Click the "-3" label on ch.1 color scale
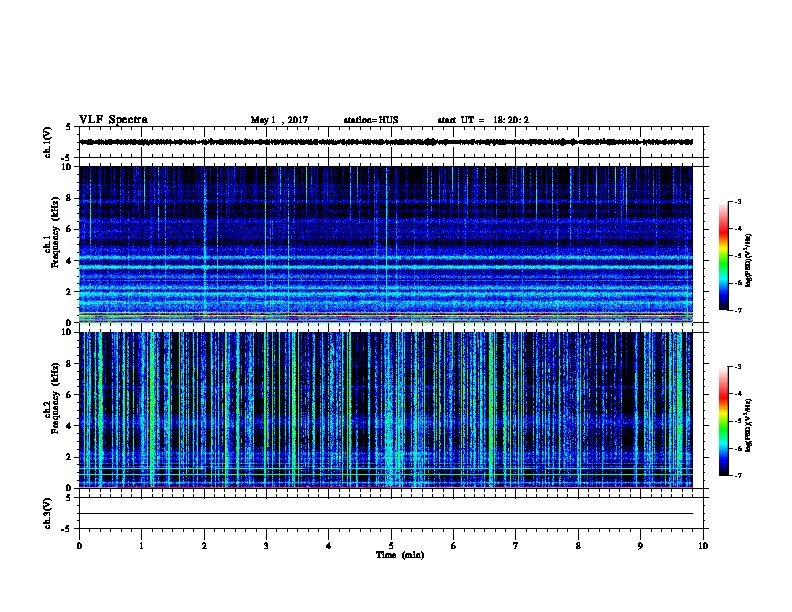The height and width of the screenshot is (612, 792). tap(738, 201)
